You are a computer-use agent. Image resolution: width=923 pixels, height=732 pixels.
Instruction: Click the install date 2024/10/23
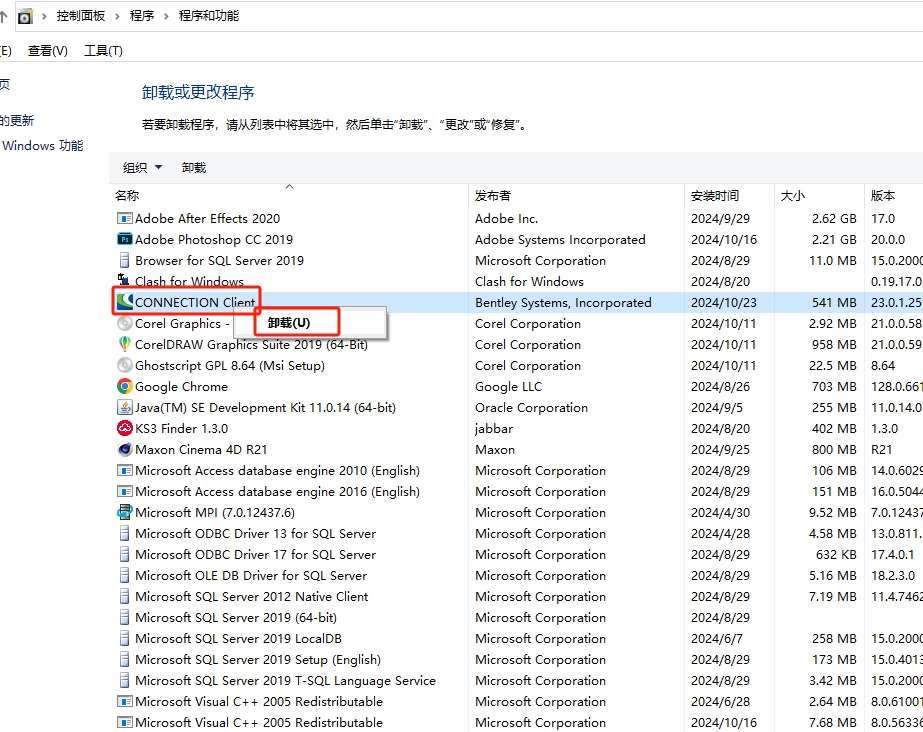pos(724,302)
